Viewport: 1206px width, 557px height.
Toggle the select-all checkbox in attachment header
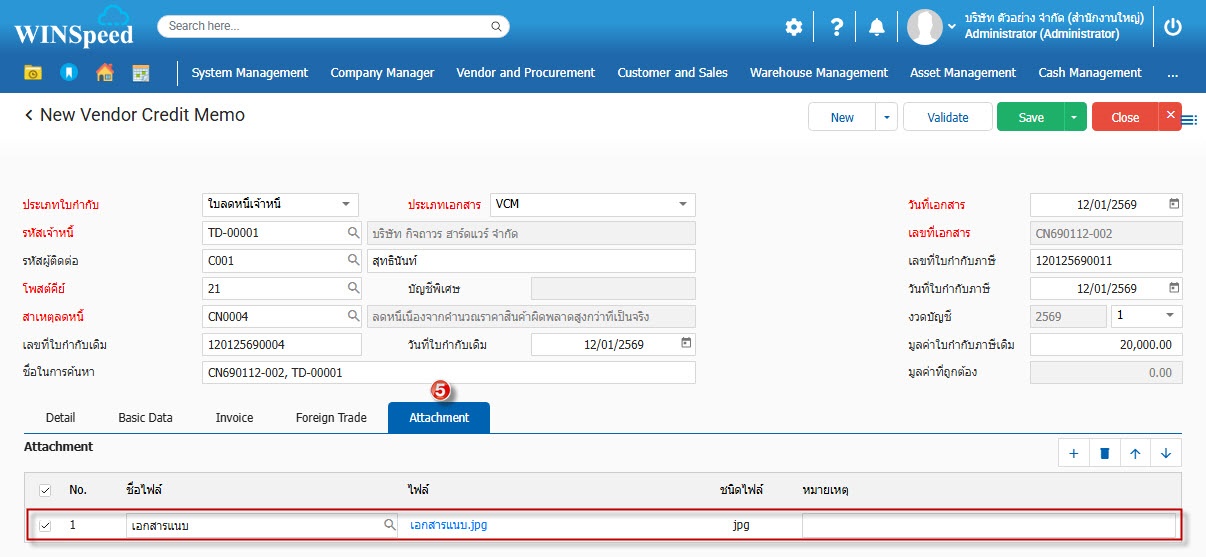[44, 490]
